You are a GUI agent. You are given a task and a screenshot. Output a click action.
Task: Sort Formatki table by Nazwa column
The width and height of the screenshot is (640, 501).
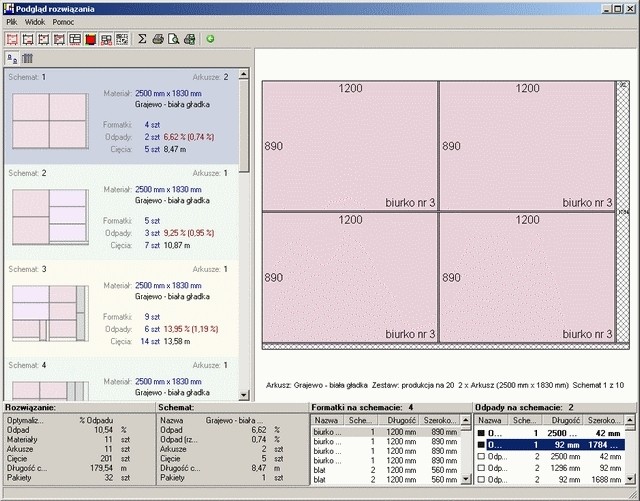click(327, 420)
